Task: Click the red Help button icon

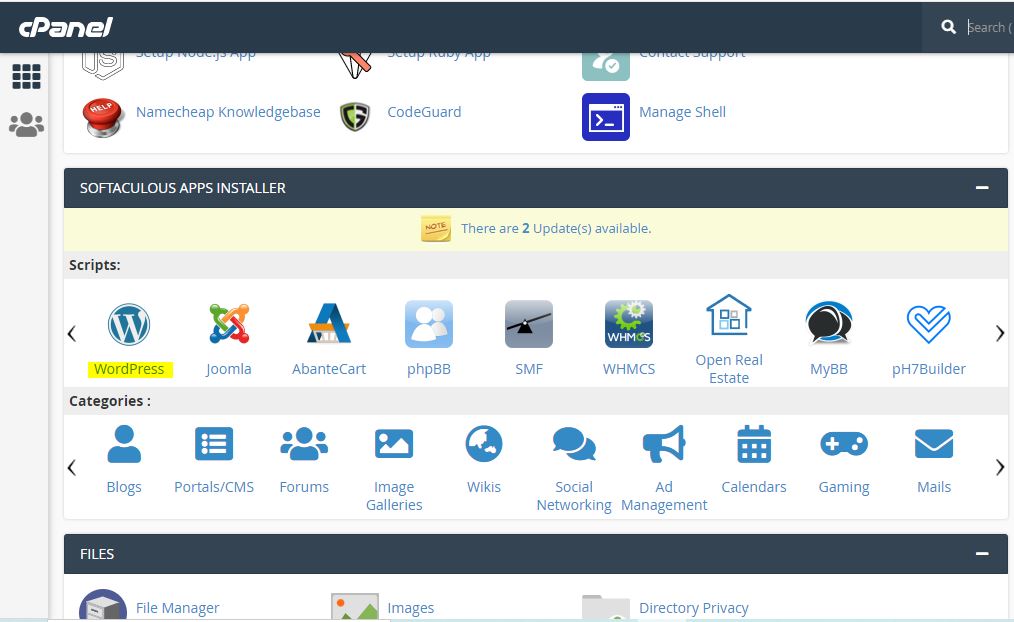Action: click(103, 117)
